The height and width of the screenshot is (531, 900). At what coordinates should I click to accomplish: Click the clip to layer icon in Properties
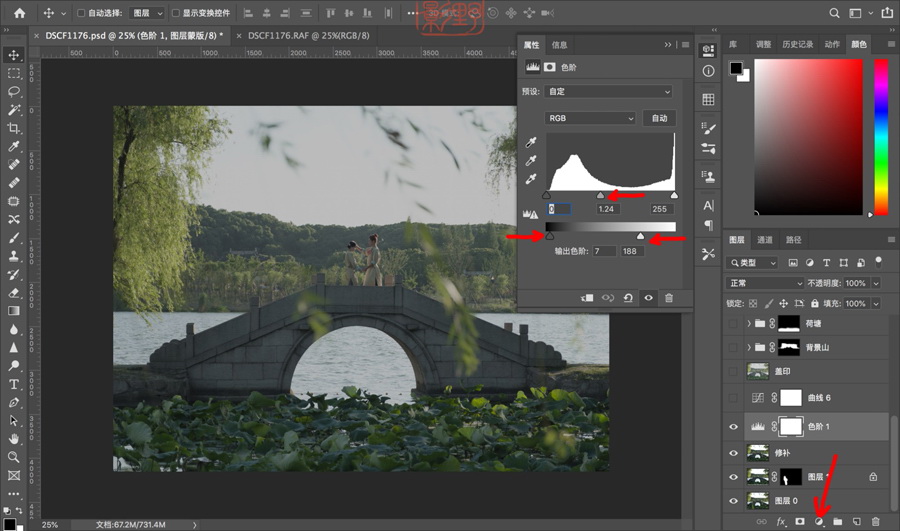[x=587, y=298]
